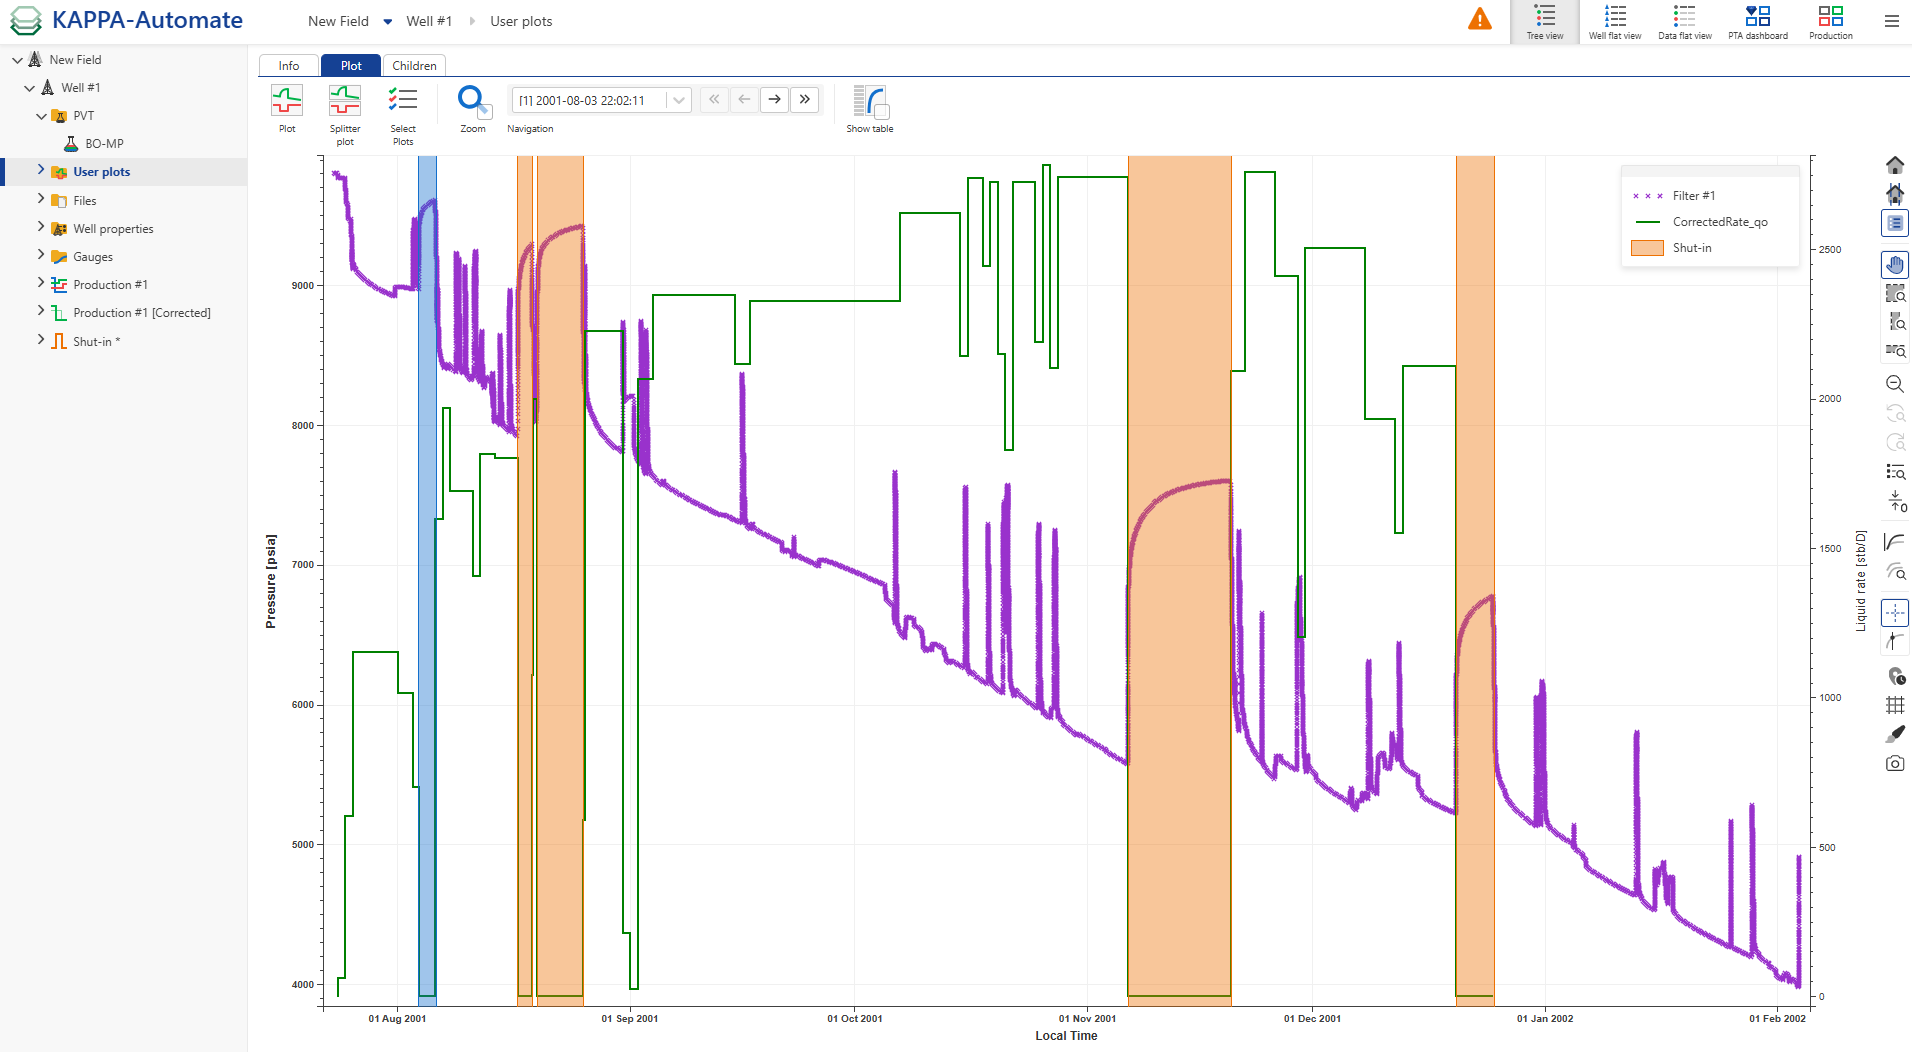Open the navigation date dropdown
This screenshot has width=1912, height=1052.
click(679, 100)
